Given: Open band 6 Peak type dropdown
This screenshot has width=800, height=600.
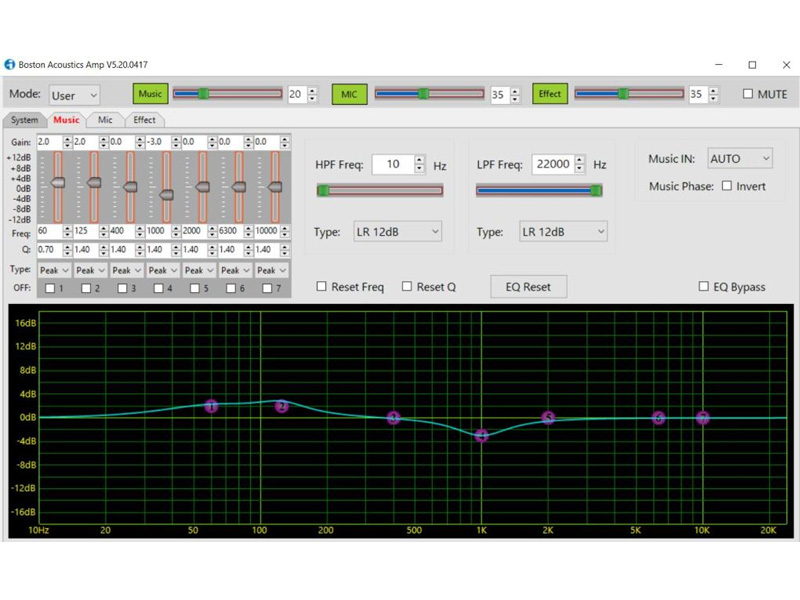Looking at the screenshot, I should pos(235,270).
